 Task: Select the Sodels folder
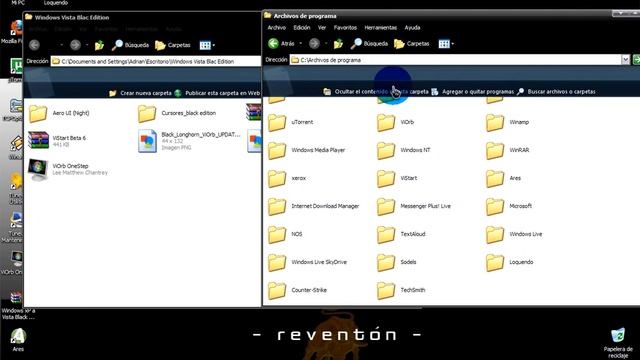[397, 262]
